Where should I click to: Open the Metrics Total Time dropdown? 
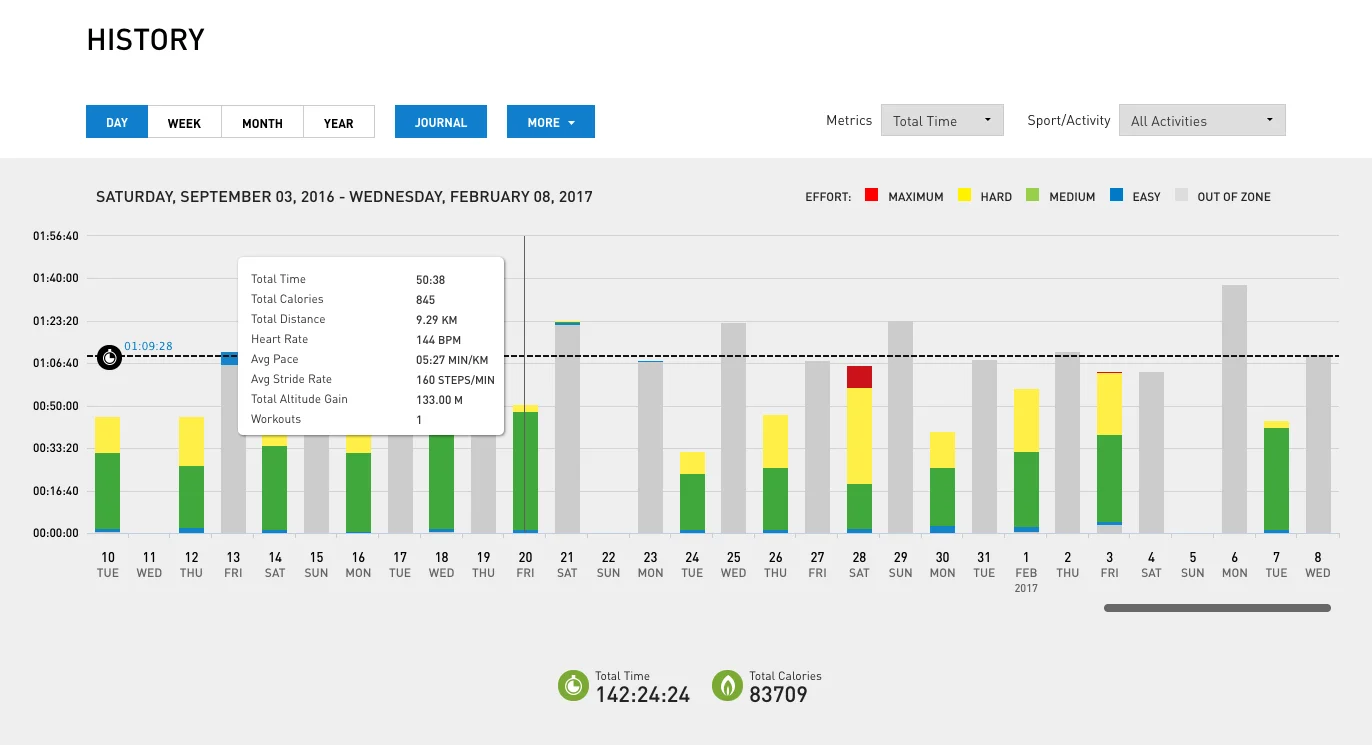click(942, 121)
